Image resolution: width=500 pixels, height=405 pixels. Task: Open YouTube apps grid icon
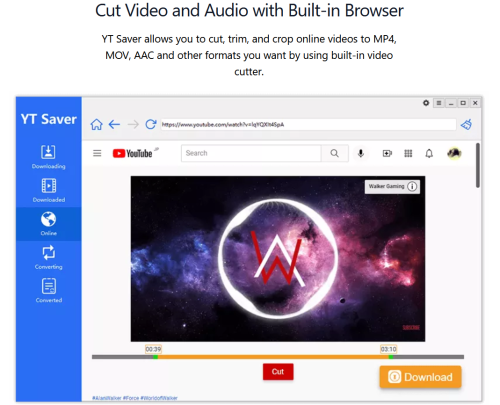408,153
